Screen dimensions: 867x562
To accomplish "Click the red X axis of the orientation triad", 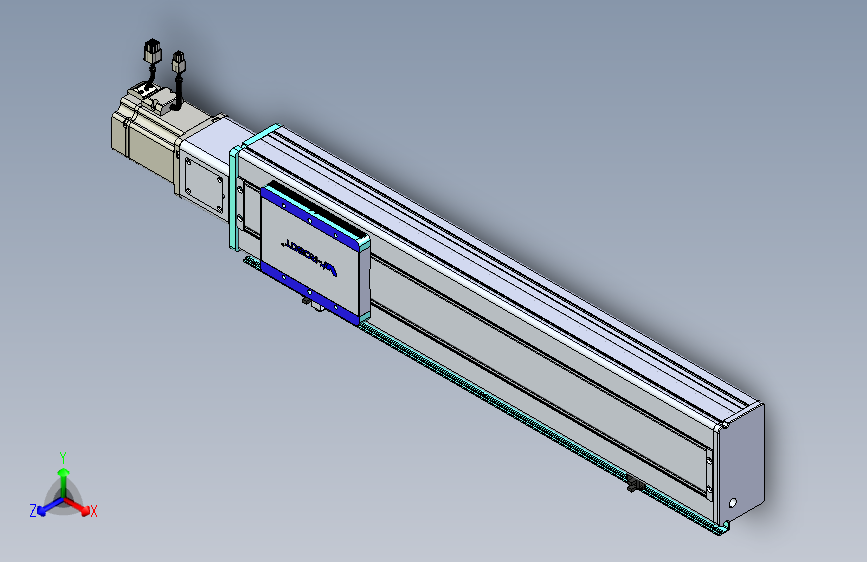I will coord(78,506).
